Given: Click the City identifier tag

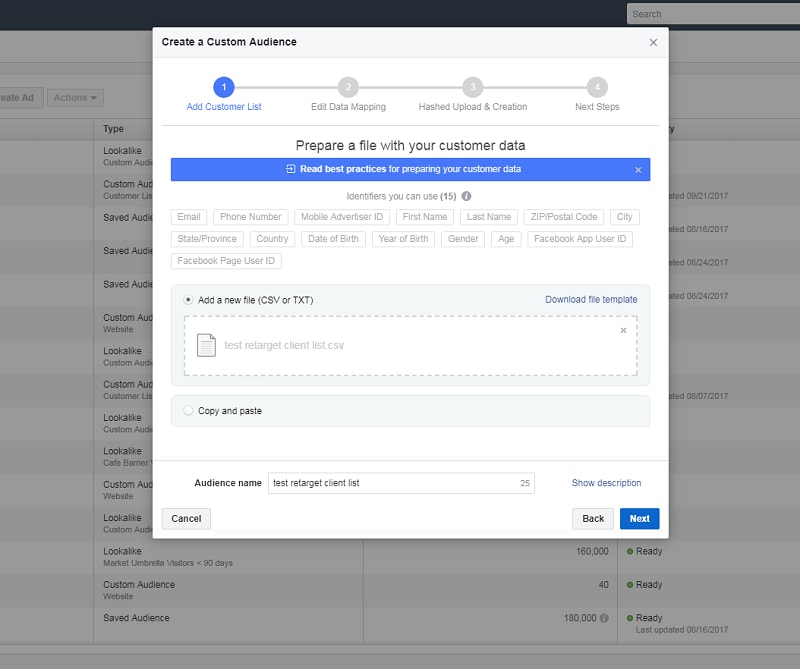Looking at the screenshot, I should point(624,217).
